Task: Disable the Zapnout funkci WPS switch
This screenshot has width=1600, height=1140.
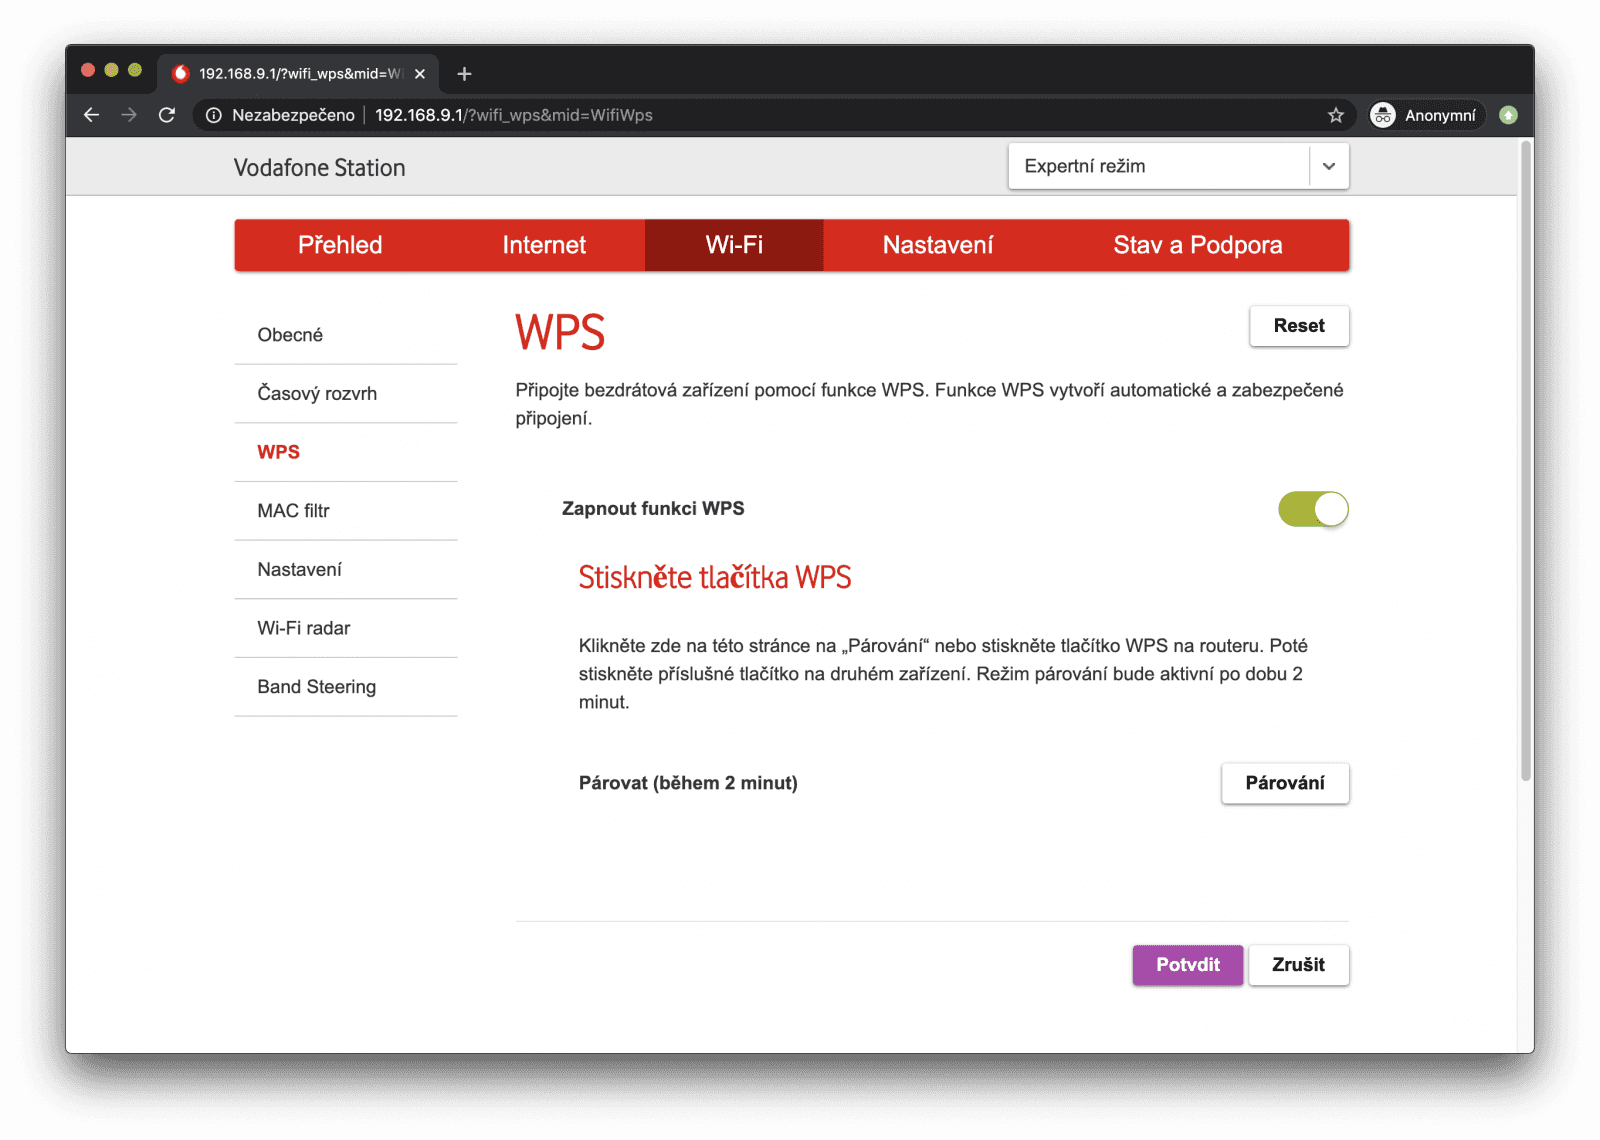Action: tap(1312, 509)
